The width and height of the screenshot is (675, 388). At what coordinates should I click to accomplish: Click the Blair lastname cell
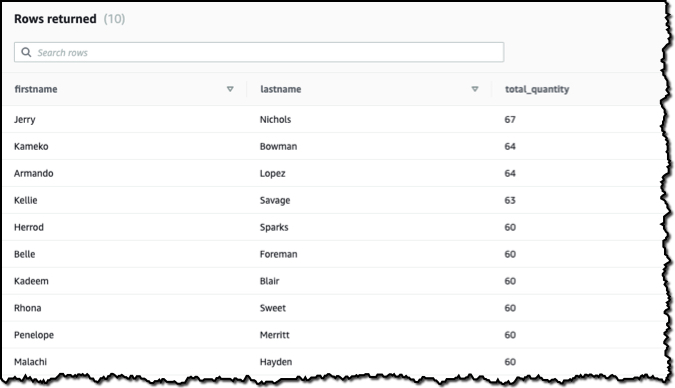[x=269, y=281]
